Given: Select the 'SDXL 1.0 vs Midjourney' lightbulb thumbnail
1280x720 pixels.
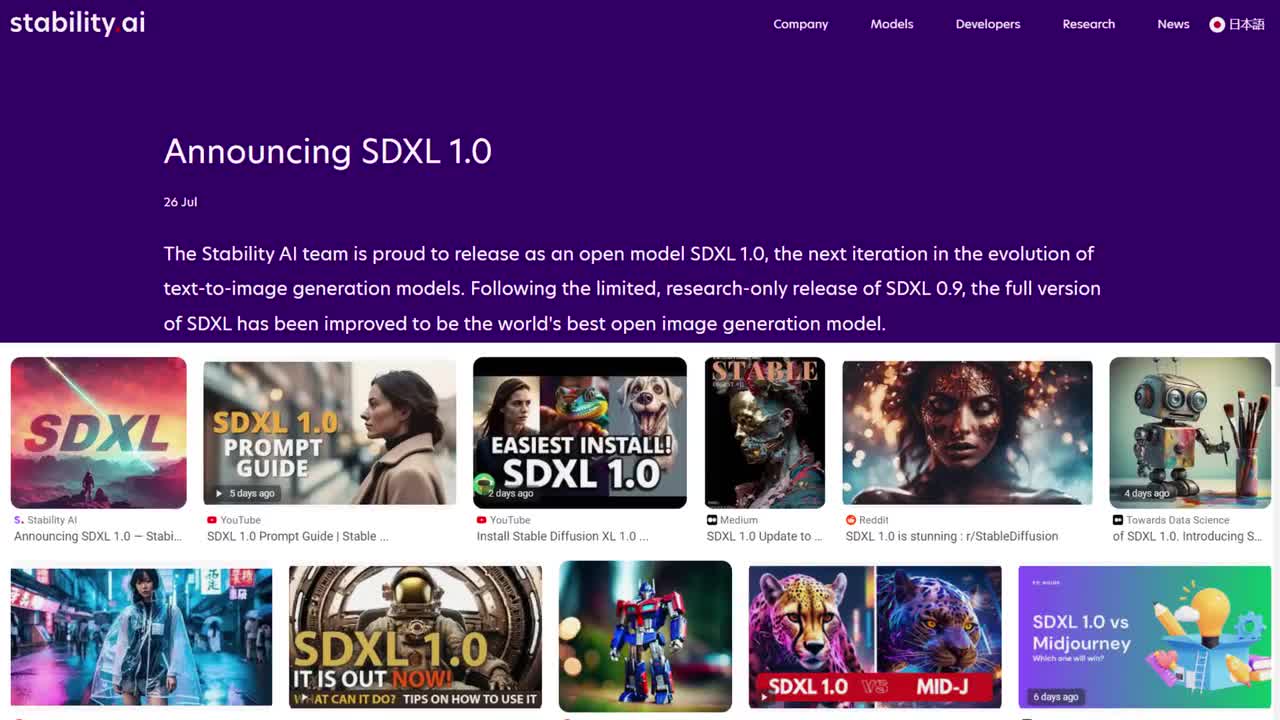Looking at the screenshot, I should click(x=1144, y=637).
